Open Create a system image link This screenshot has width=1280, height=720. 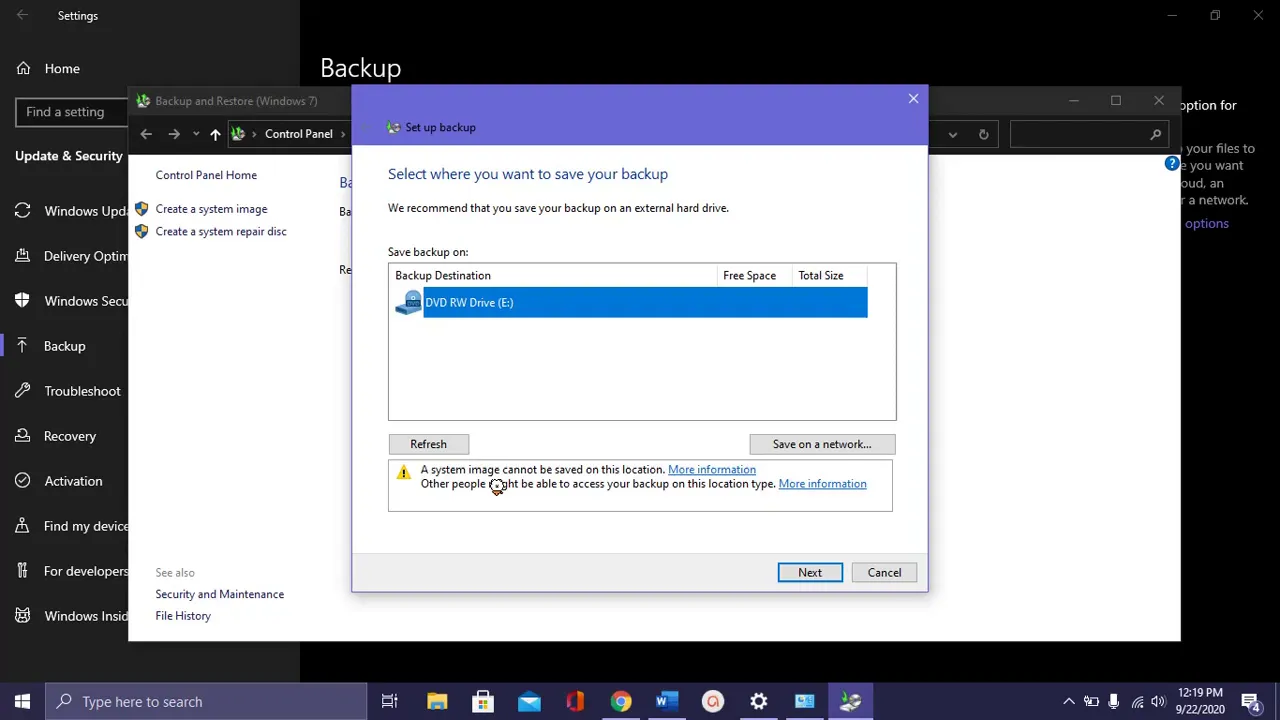(x=211, y=209)
